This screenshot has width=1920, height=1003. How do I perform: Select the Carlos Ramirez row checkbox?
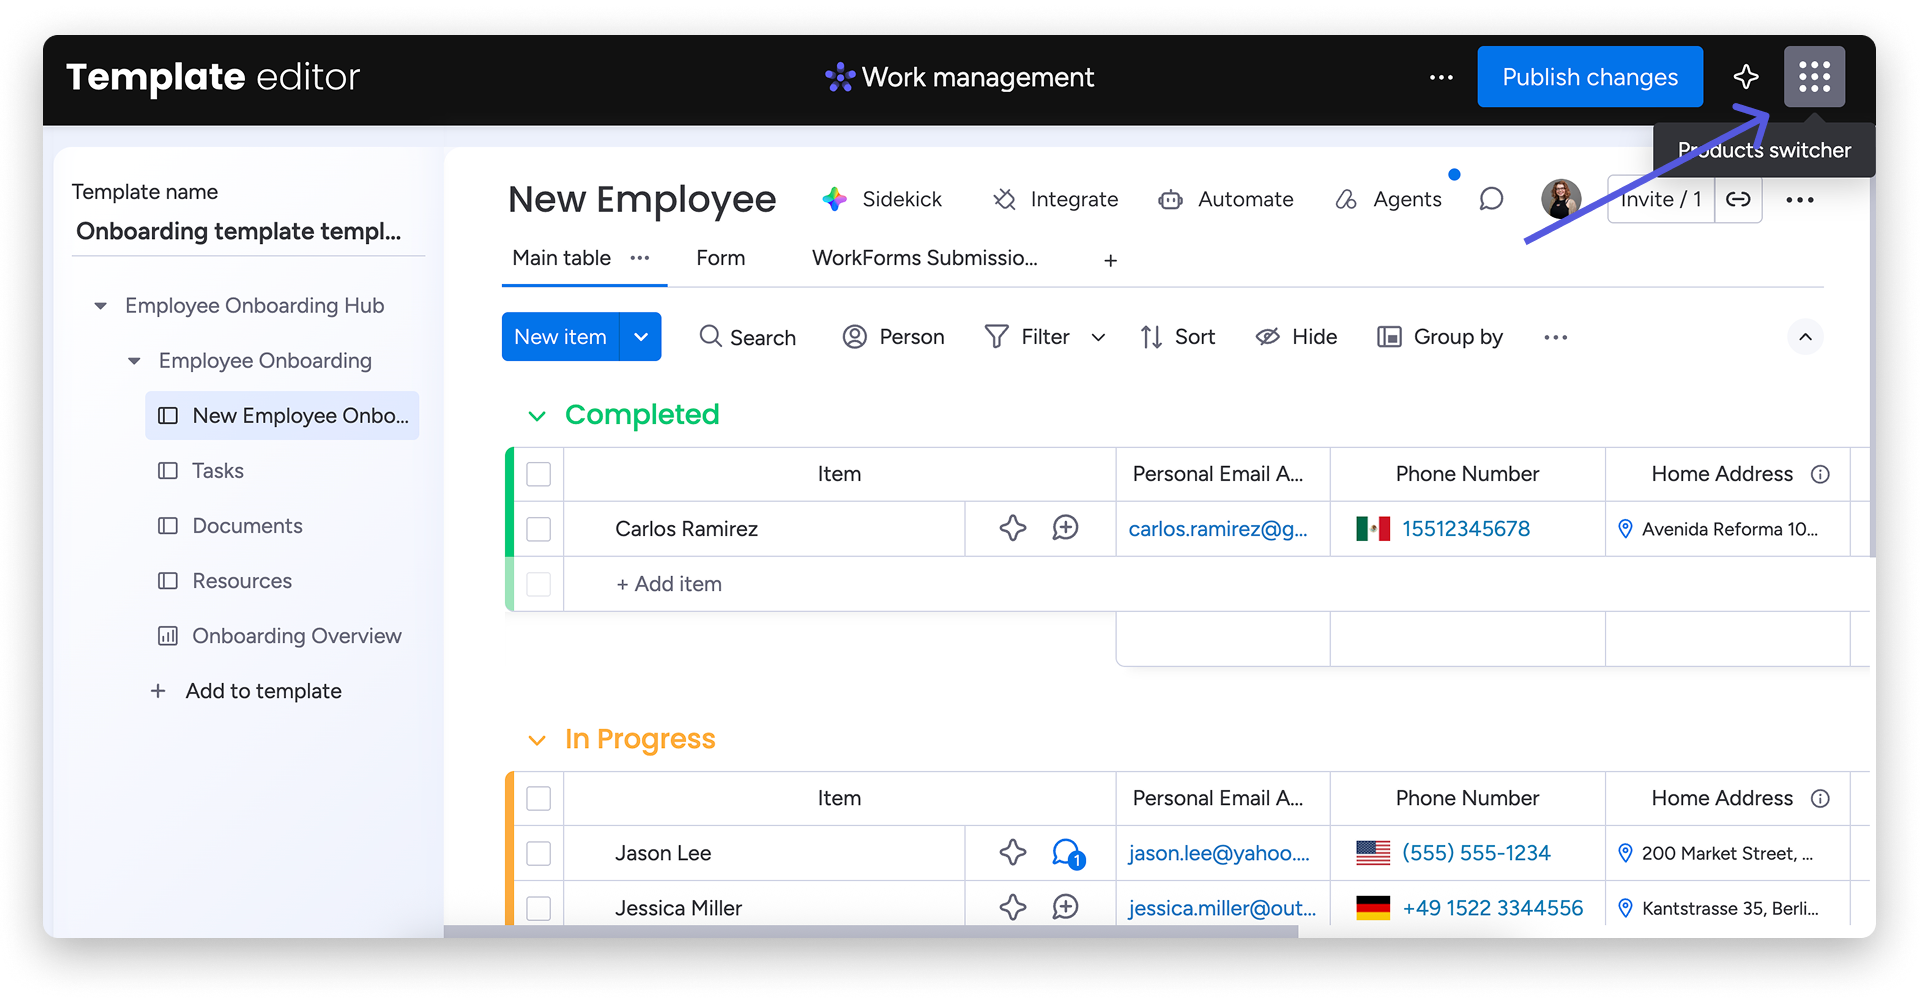click(539, 529)
